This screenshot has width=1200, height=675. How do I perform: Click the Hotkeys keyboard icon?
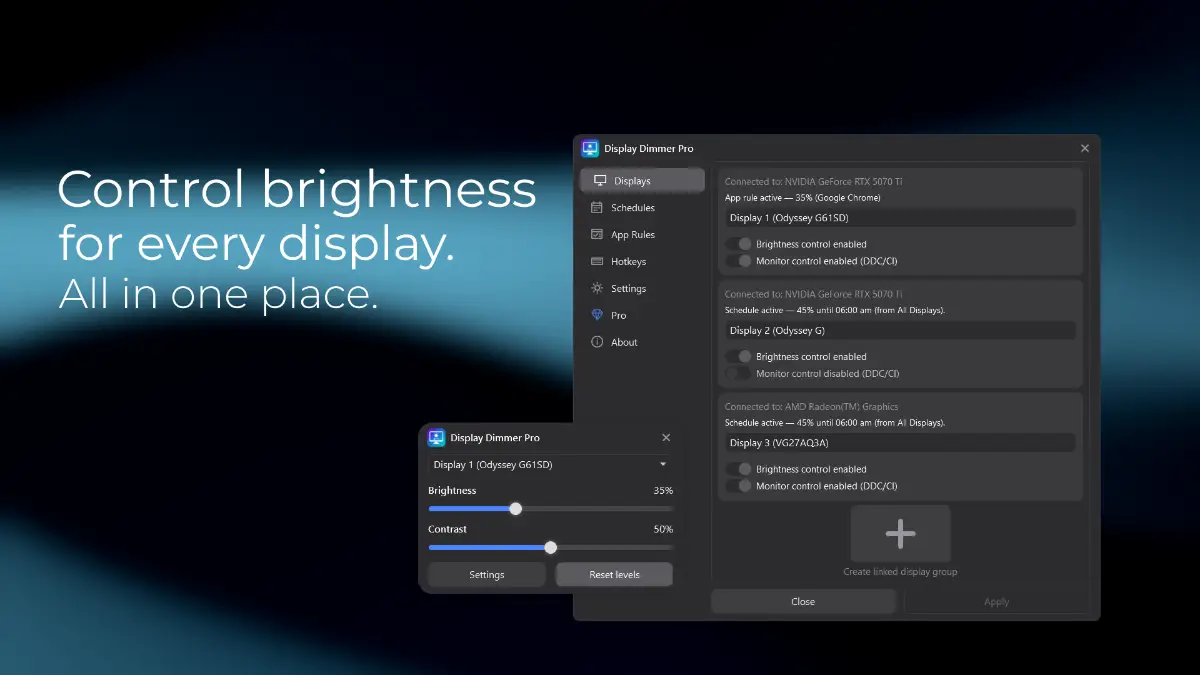(x=597, y=262)
